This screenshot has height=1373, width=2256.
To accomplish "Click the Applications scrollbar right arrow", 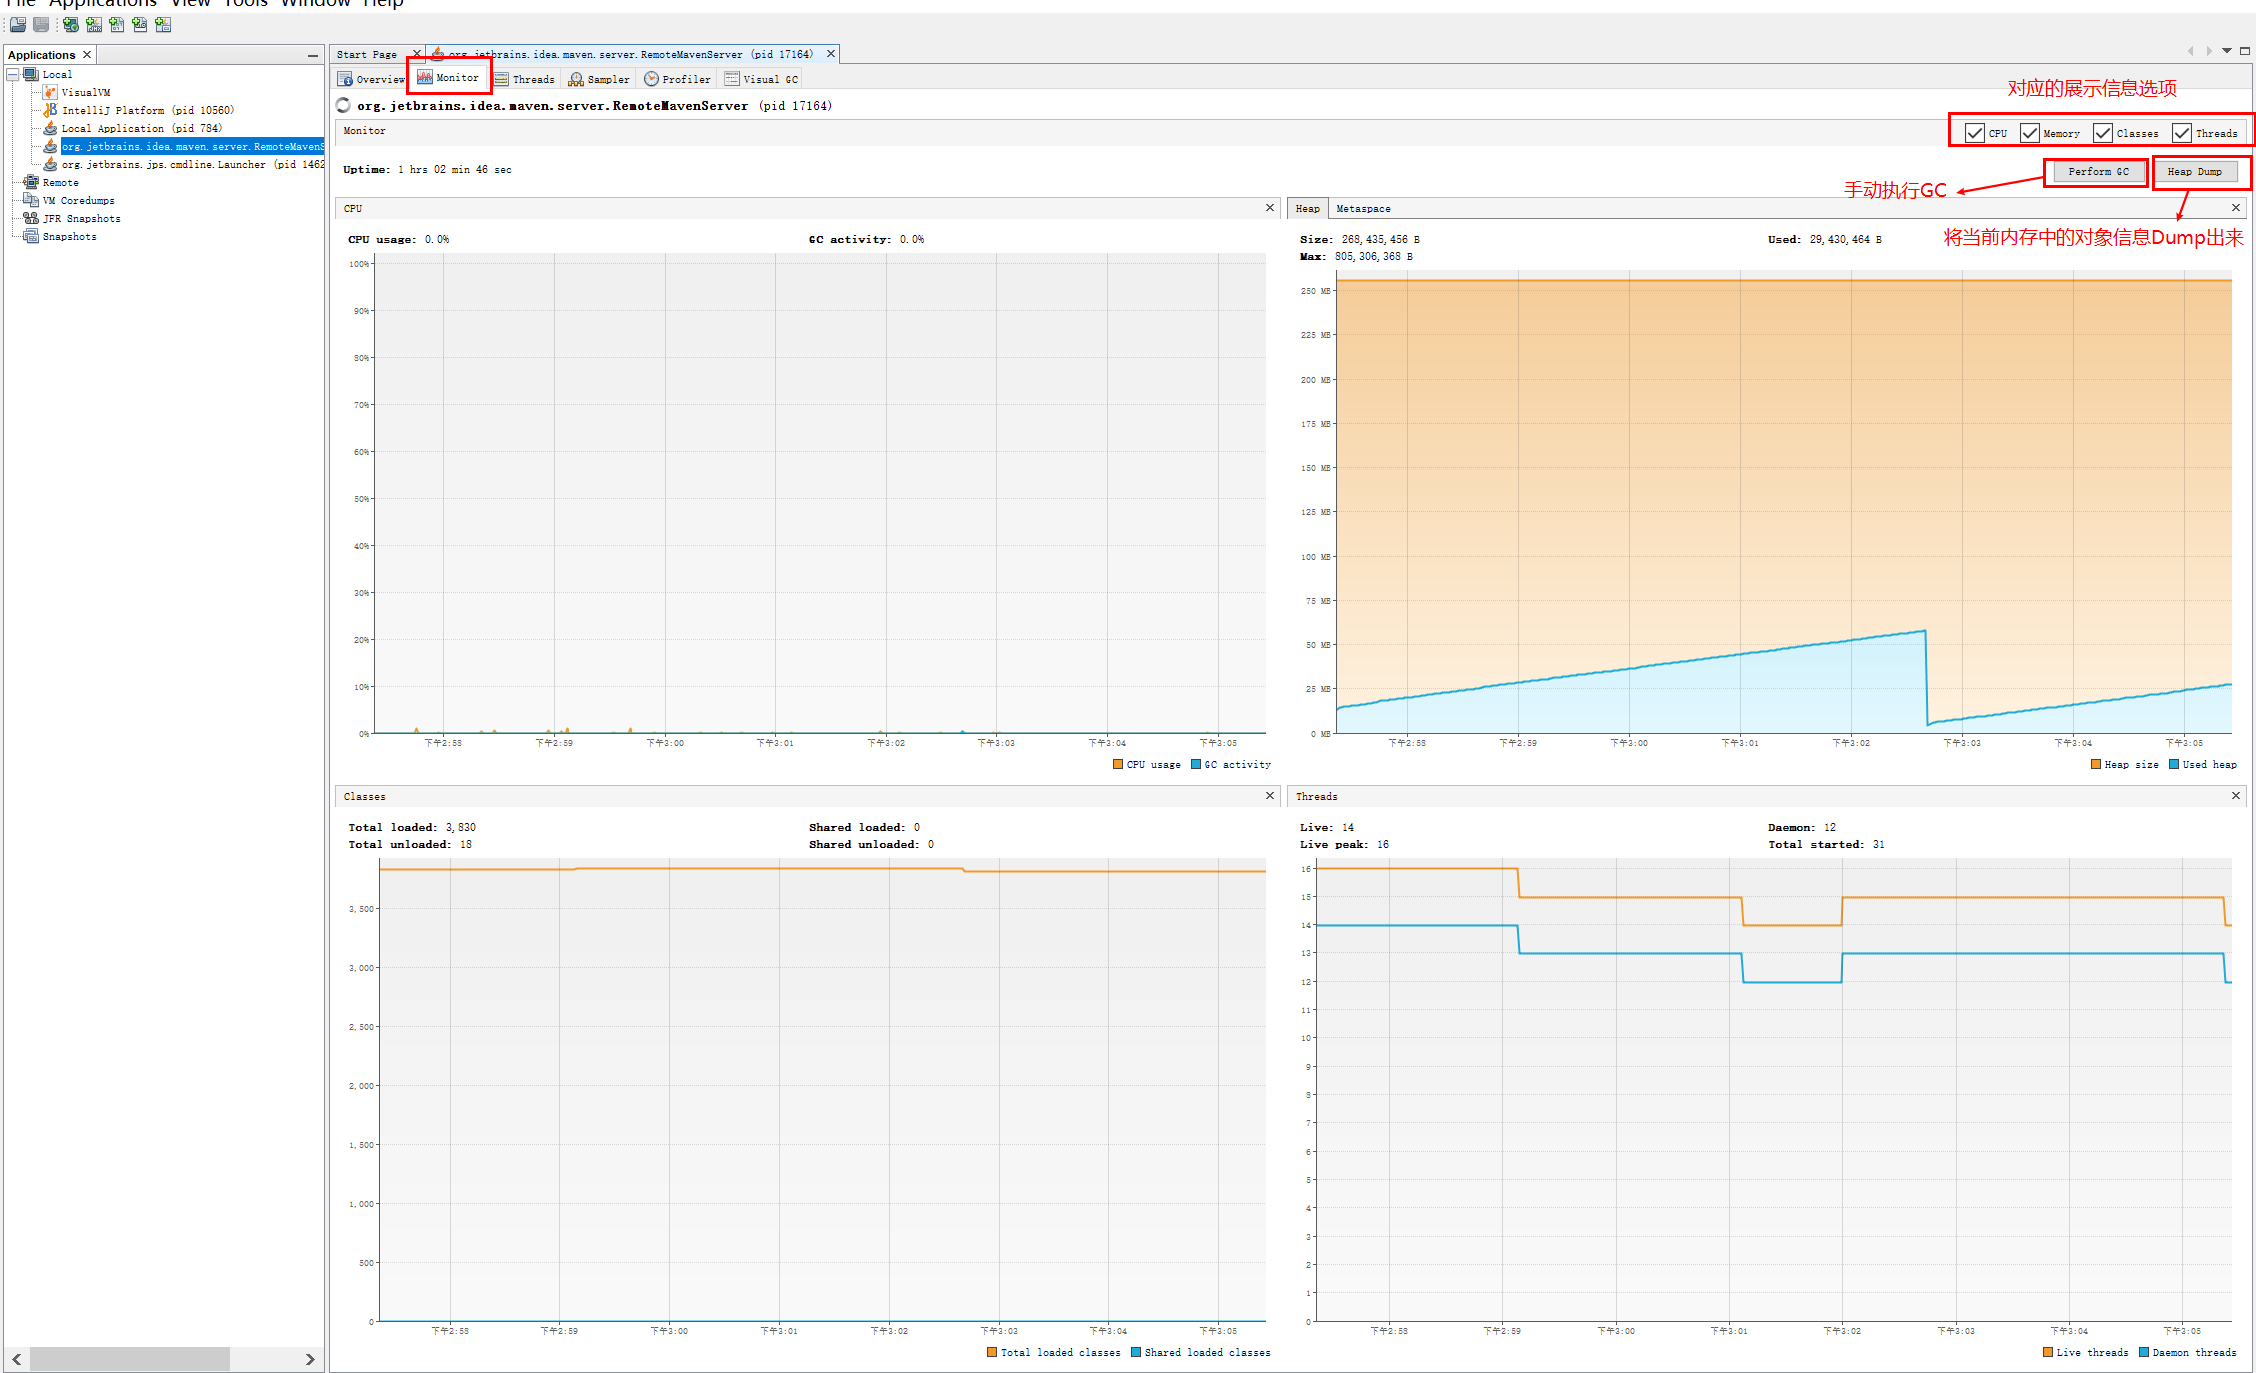I will click(310, 1359).
